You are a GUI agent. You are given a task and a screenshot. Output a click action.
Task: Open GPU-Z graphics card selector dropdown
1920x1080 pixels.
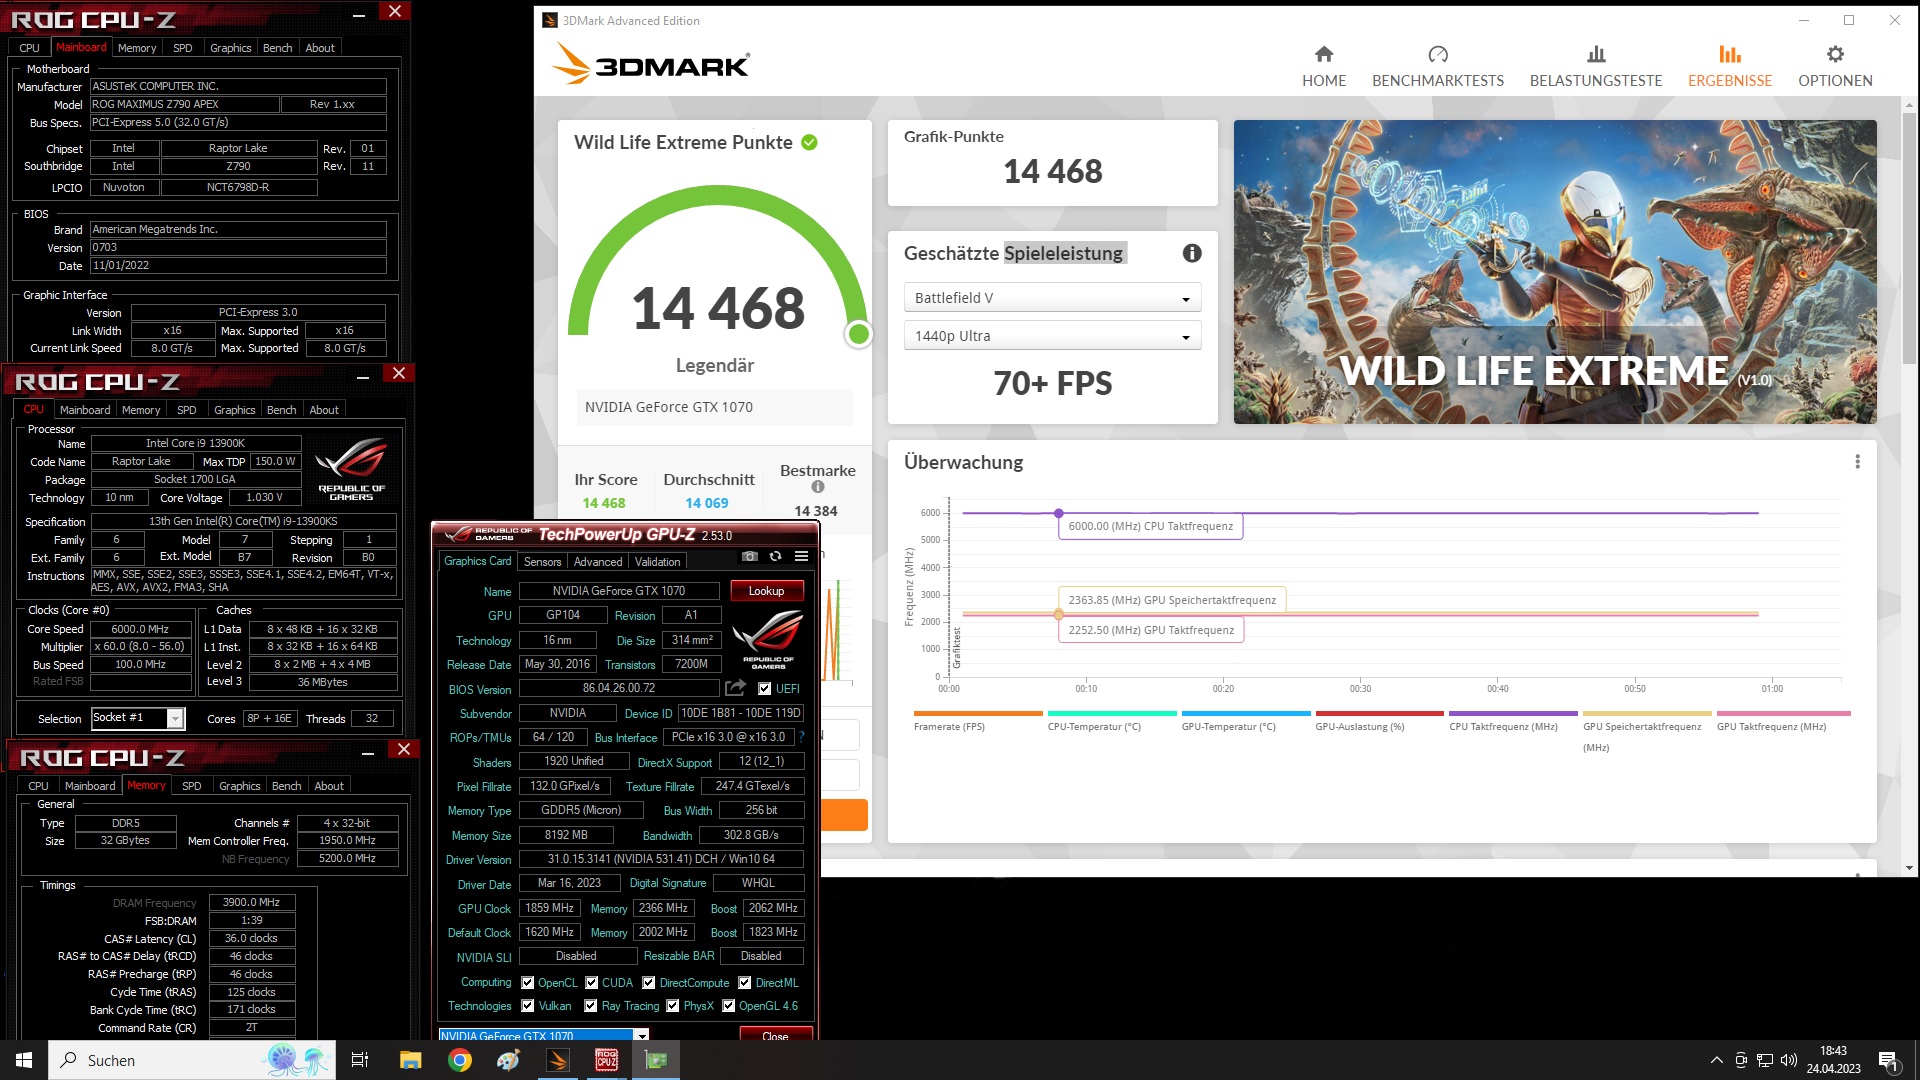(x=544, y=1035)
